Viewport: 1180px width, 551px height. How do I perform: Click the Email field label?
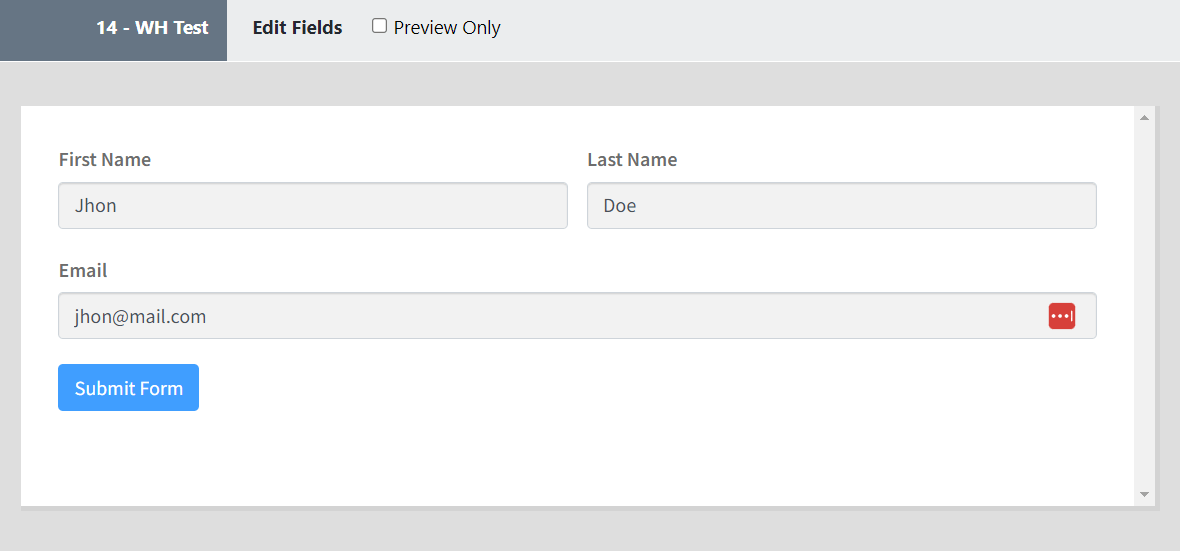[83, 271]
